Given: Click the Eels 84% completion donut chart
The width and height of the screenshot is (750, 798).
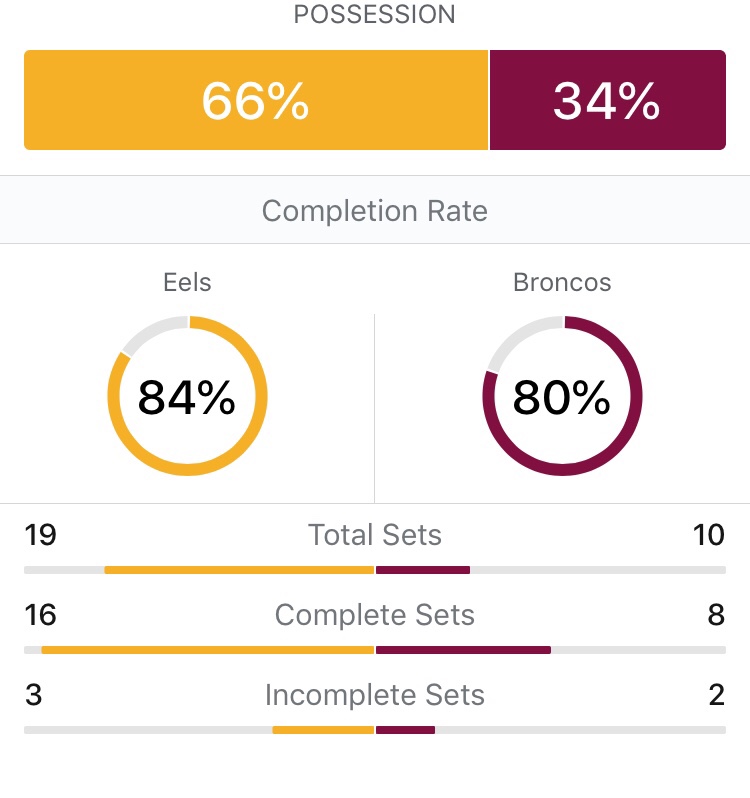Looking at the screenshot, I should point(187,396).
